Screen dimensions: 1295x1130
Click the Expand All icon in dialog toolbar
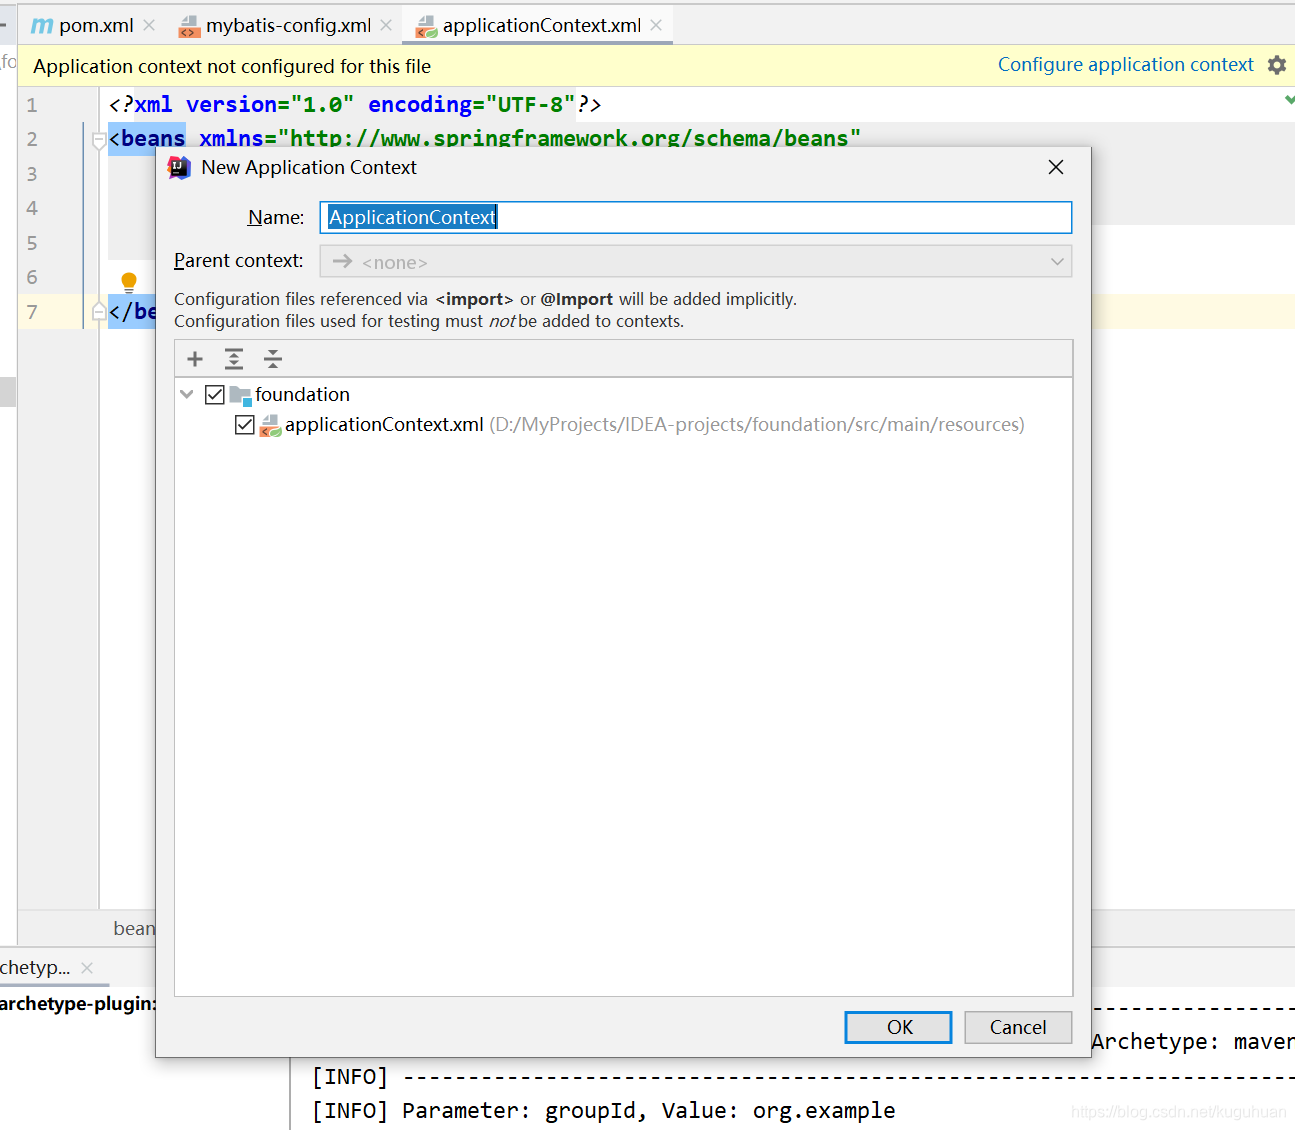234,359
